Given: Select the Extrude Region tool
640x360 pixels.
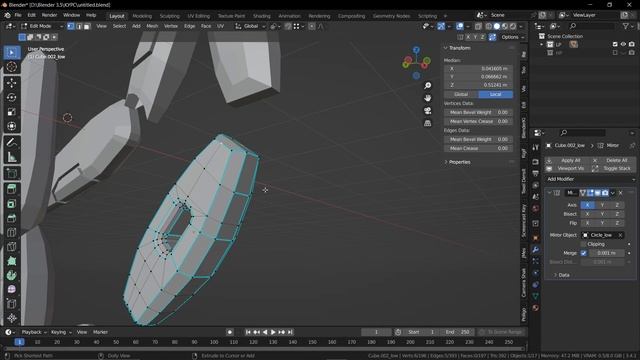Looking at the screenshot, I should [11, 189].
